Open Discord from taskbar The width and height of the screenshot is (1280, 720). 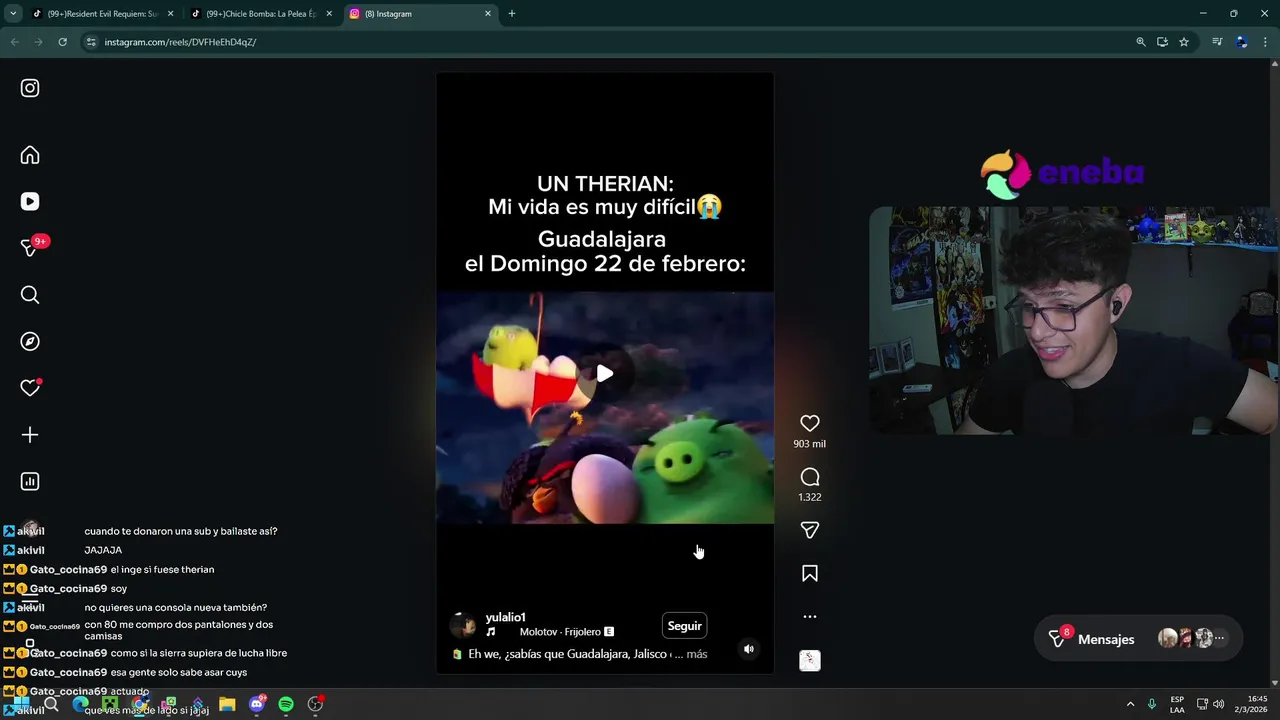tap(257, 704)
